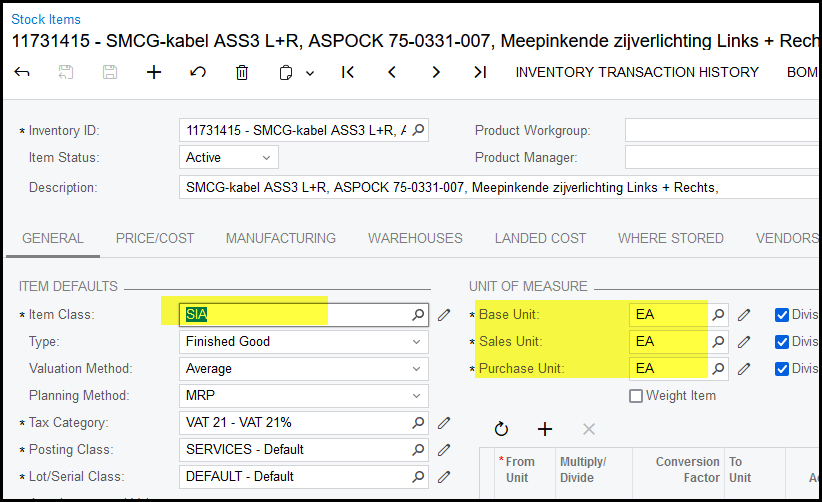Click the back arrow toolbar icon
This screenshot has width=822, height=502.
(x=22, y=72)
